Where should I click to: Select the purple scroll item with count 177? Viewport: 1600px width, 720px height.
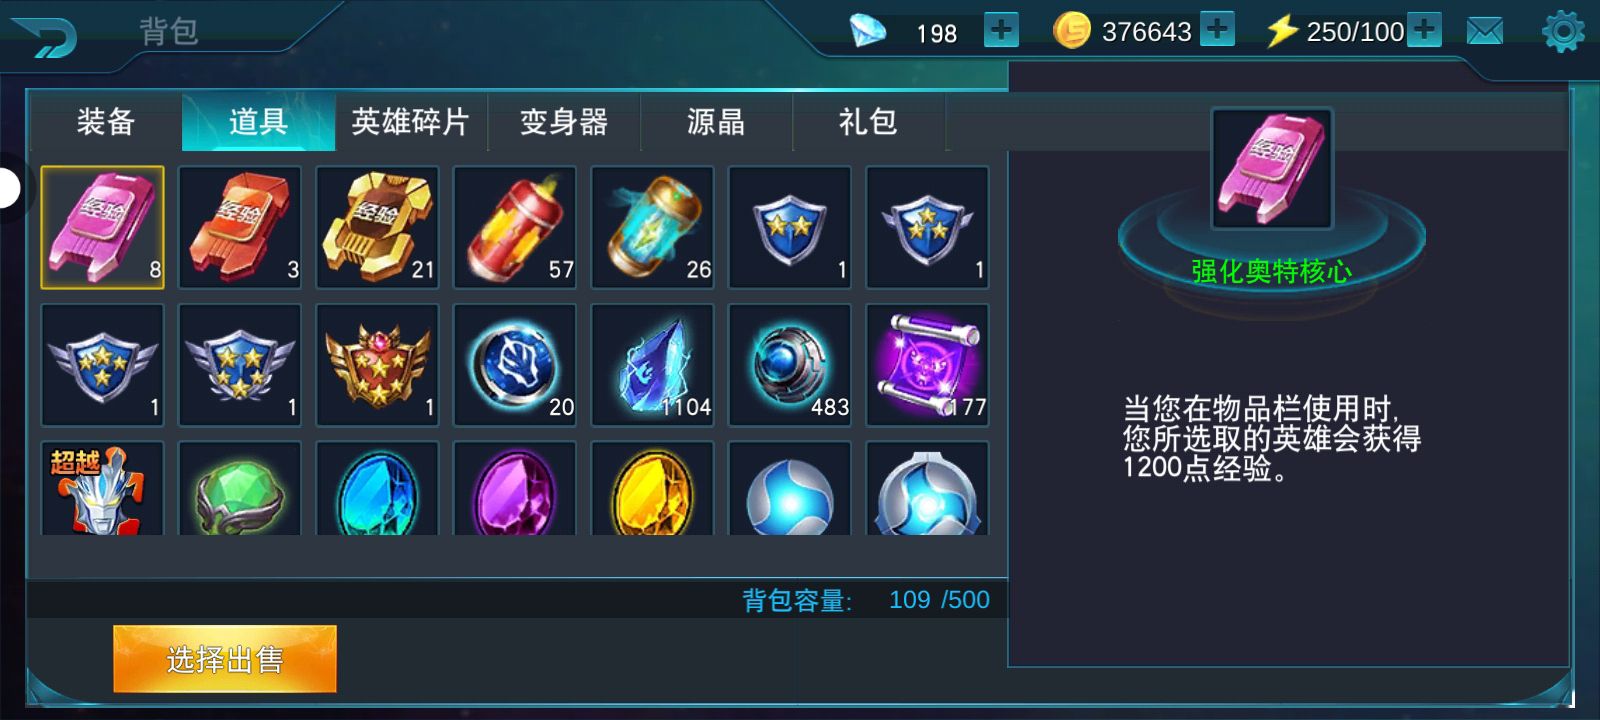coord(927,366)
